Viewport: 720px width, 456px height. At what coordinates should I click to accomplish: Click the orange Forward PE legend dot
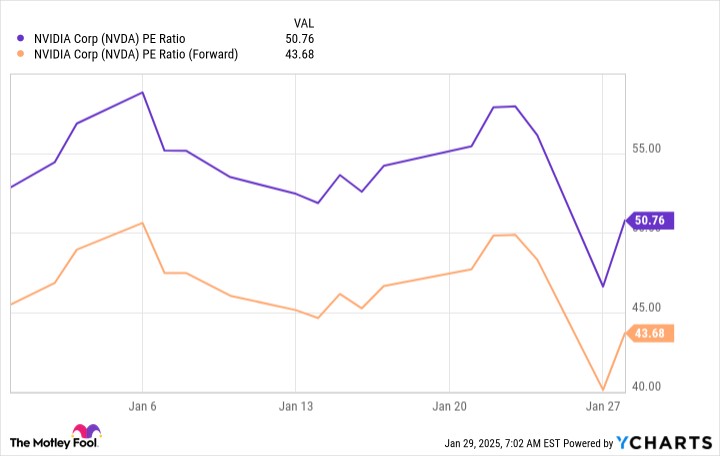click(20, 54)
